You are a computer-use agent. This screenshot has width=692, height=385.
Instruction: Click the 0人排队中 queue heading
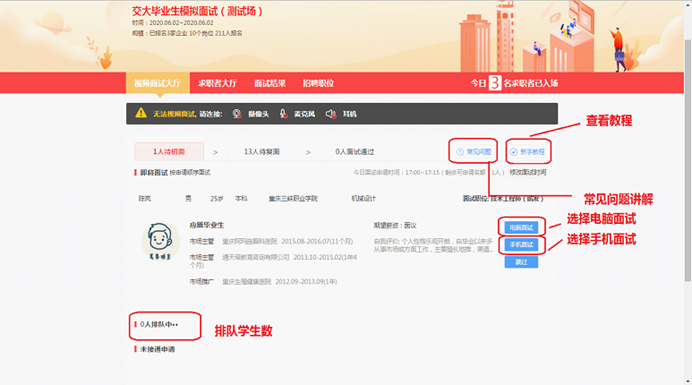[x=159, y=325]
